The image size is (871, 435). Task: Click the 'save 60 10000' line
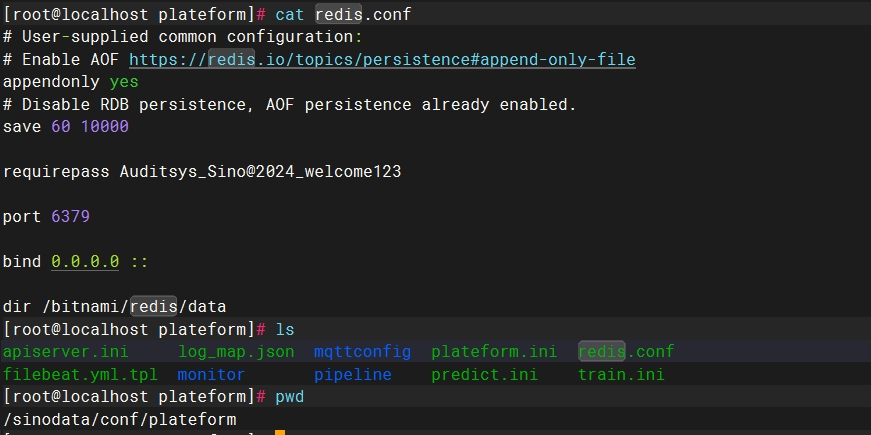point(66,127)
